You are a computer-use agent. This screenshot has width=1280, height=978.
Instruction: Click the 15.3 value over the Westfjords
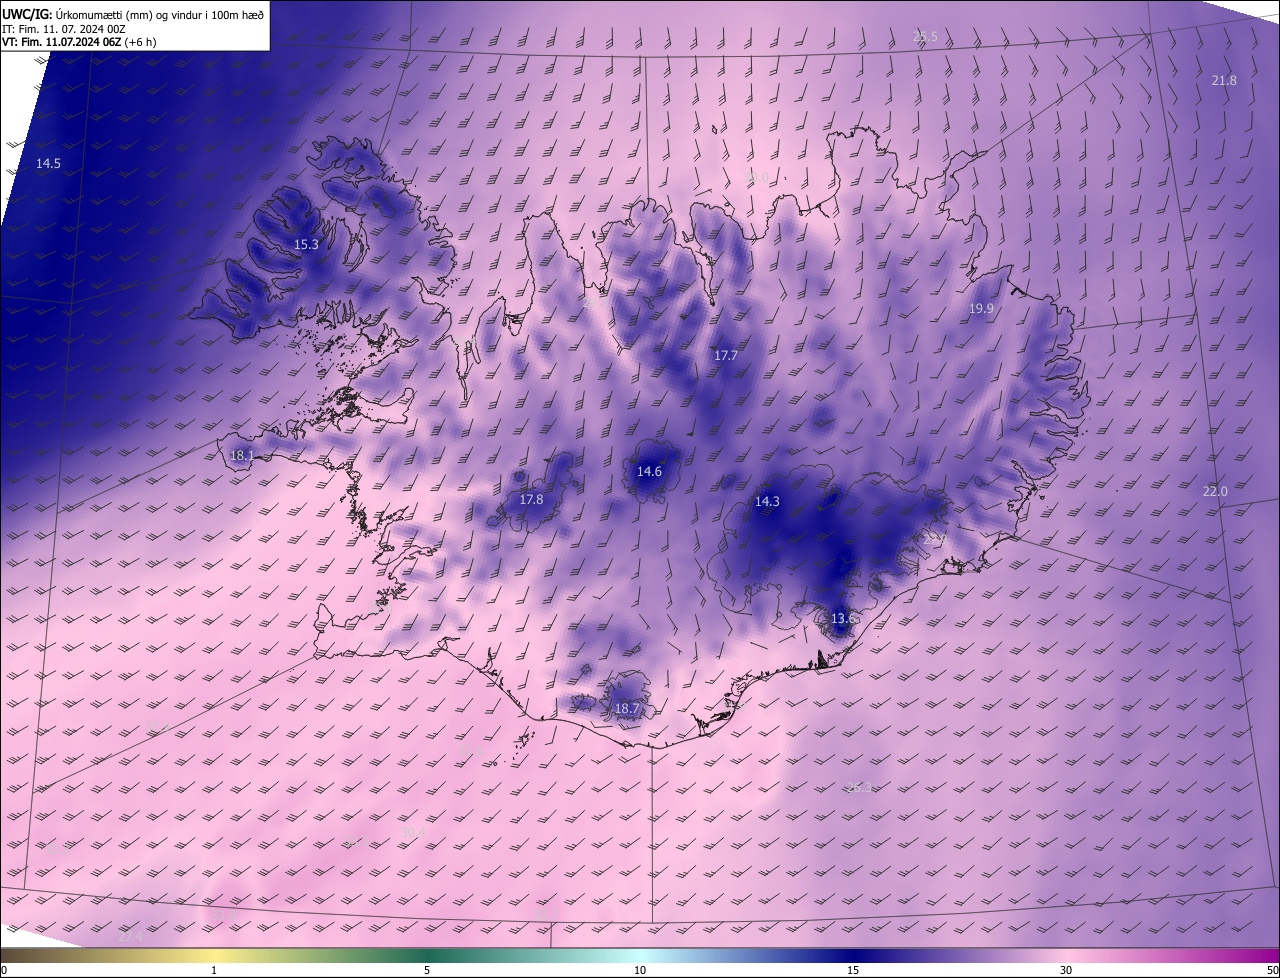[306, 244]
